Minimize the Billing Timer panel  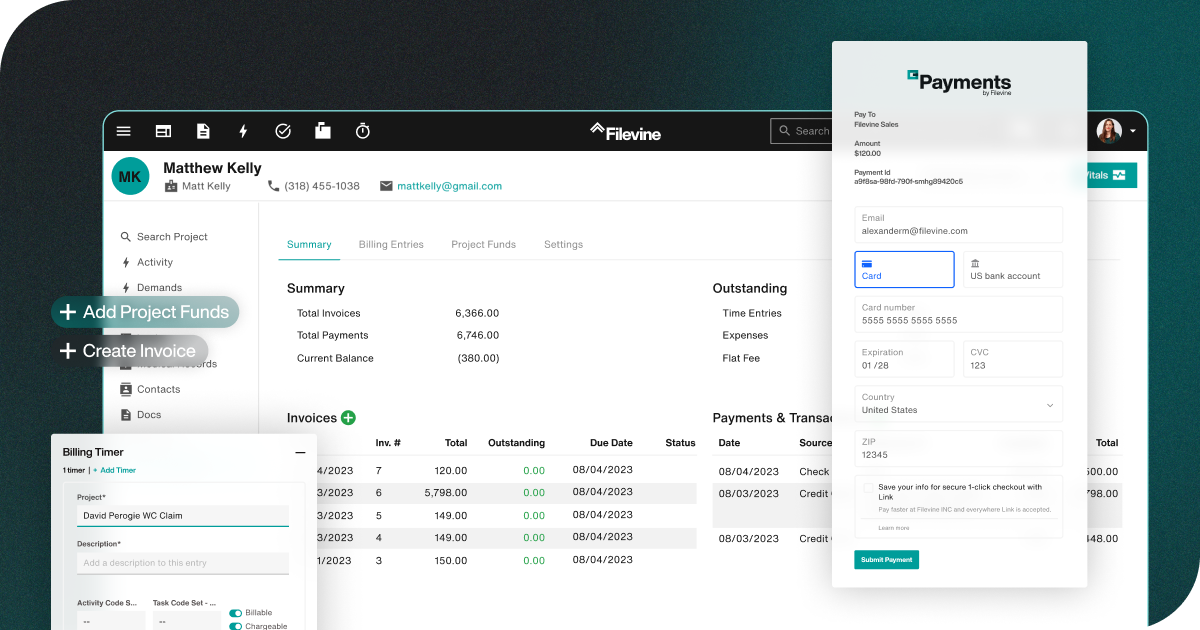coord(300,453)
